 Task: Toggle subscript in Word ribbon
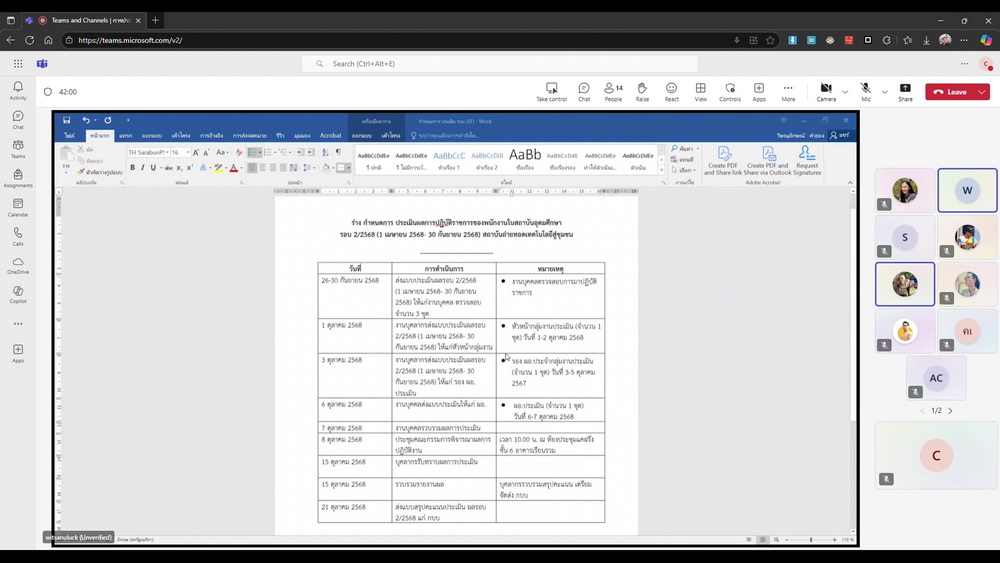click(x=179, y=168)
